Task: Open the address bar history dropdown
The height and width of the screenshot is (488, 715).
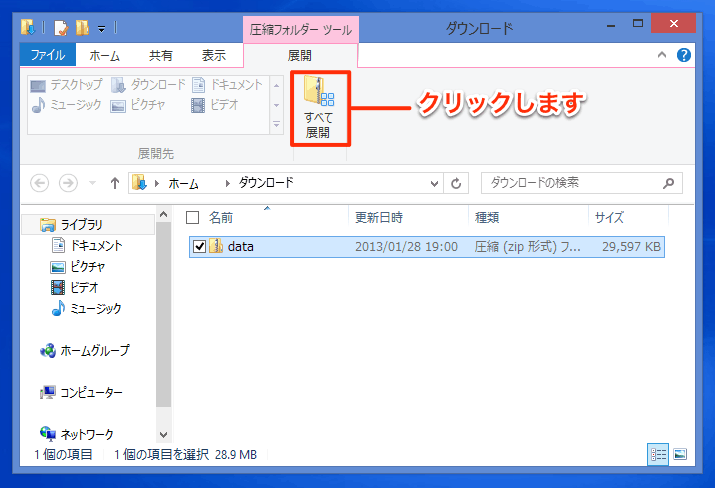Action: click(x=434, y=183)
